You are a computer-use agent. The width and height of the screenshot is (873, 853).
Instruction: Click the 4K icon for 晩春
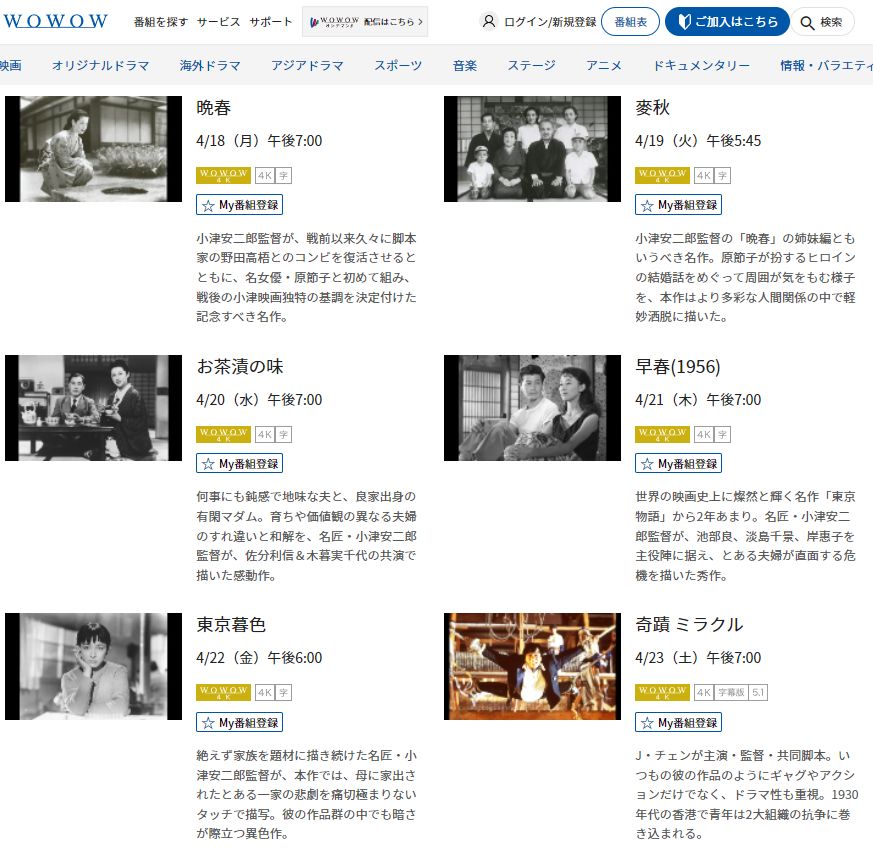pyautogui.click(x=264, y=176)
